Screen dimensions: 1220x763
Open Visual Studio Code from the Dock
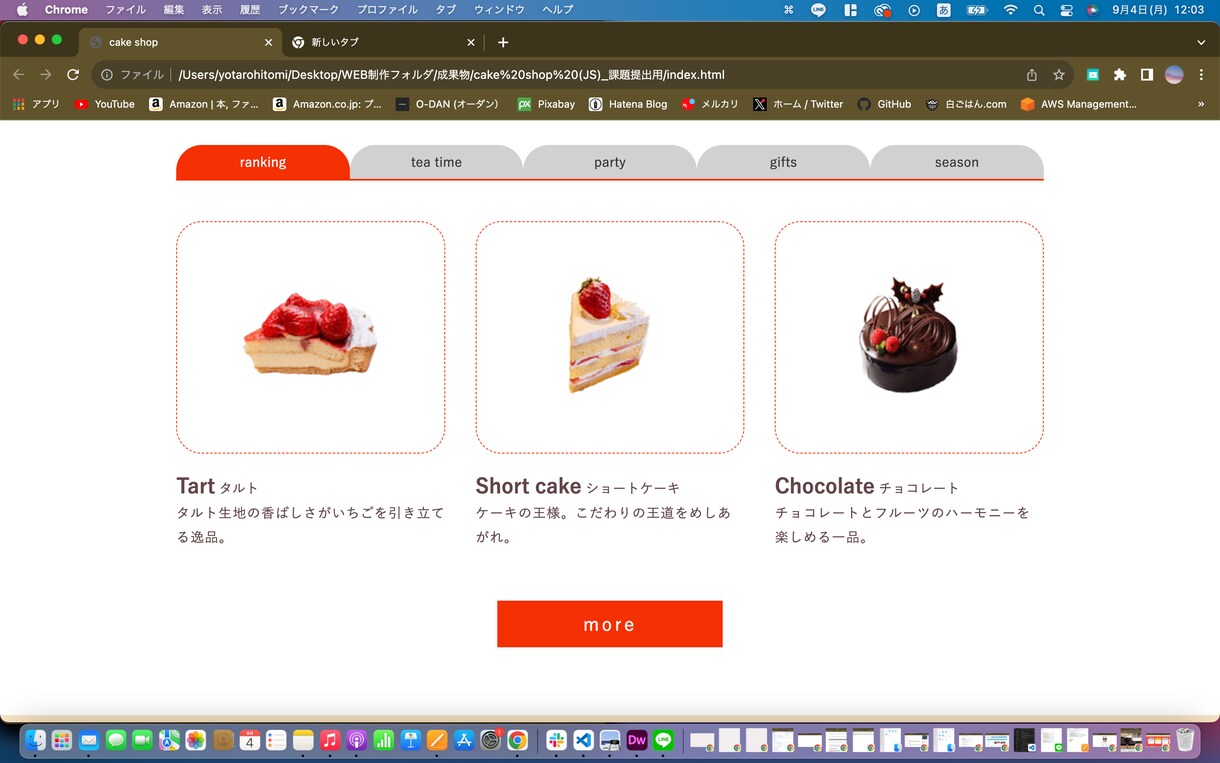coord(584,740)
